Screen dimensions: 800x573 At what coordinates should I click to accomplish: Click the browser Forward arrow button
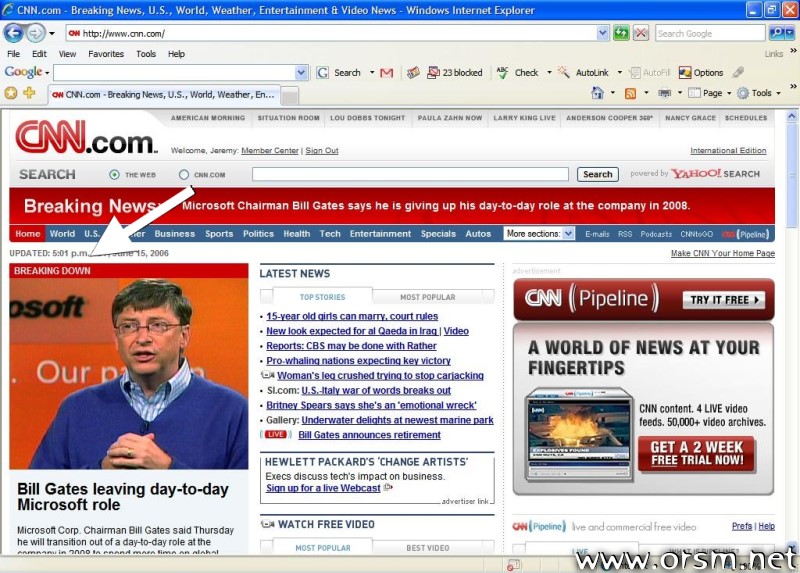(35, 34)
